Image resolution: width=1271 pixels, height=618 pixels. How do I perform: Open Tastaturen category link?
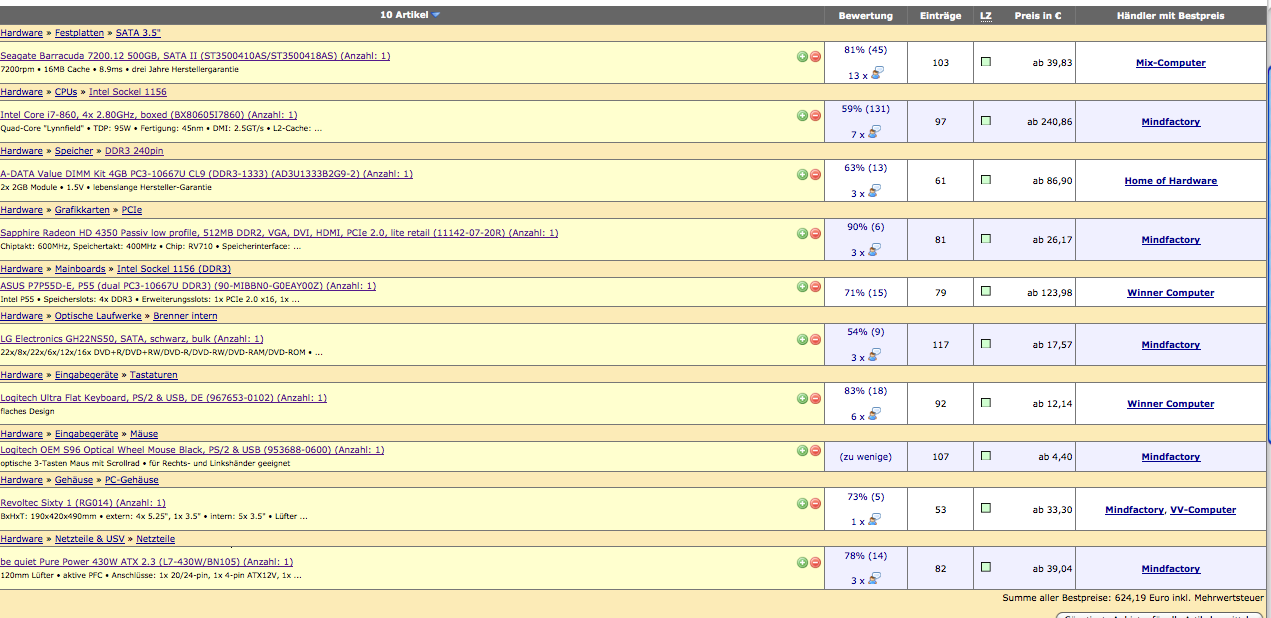pos(154,375)
